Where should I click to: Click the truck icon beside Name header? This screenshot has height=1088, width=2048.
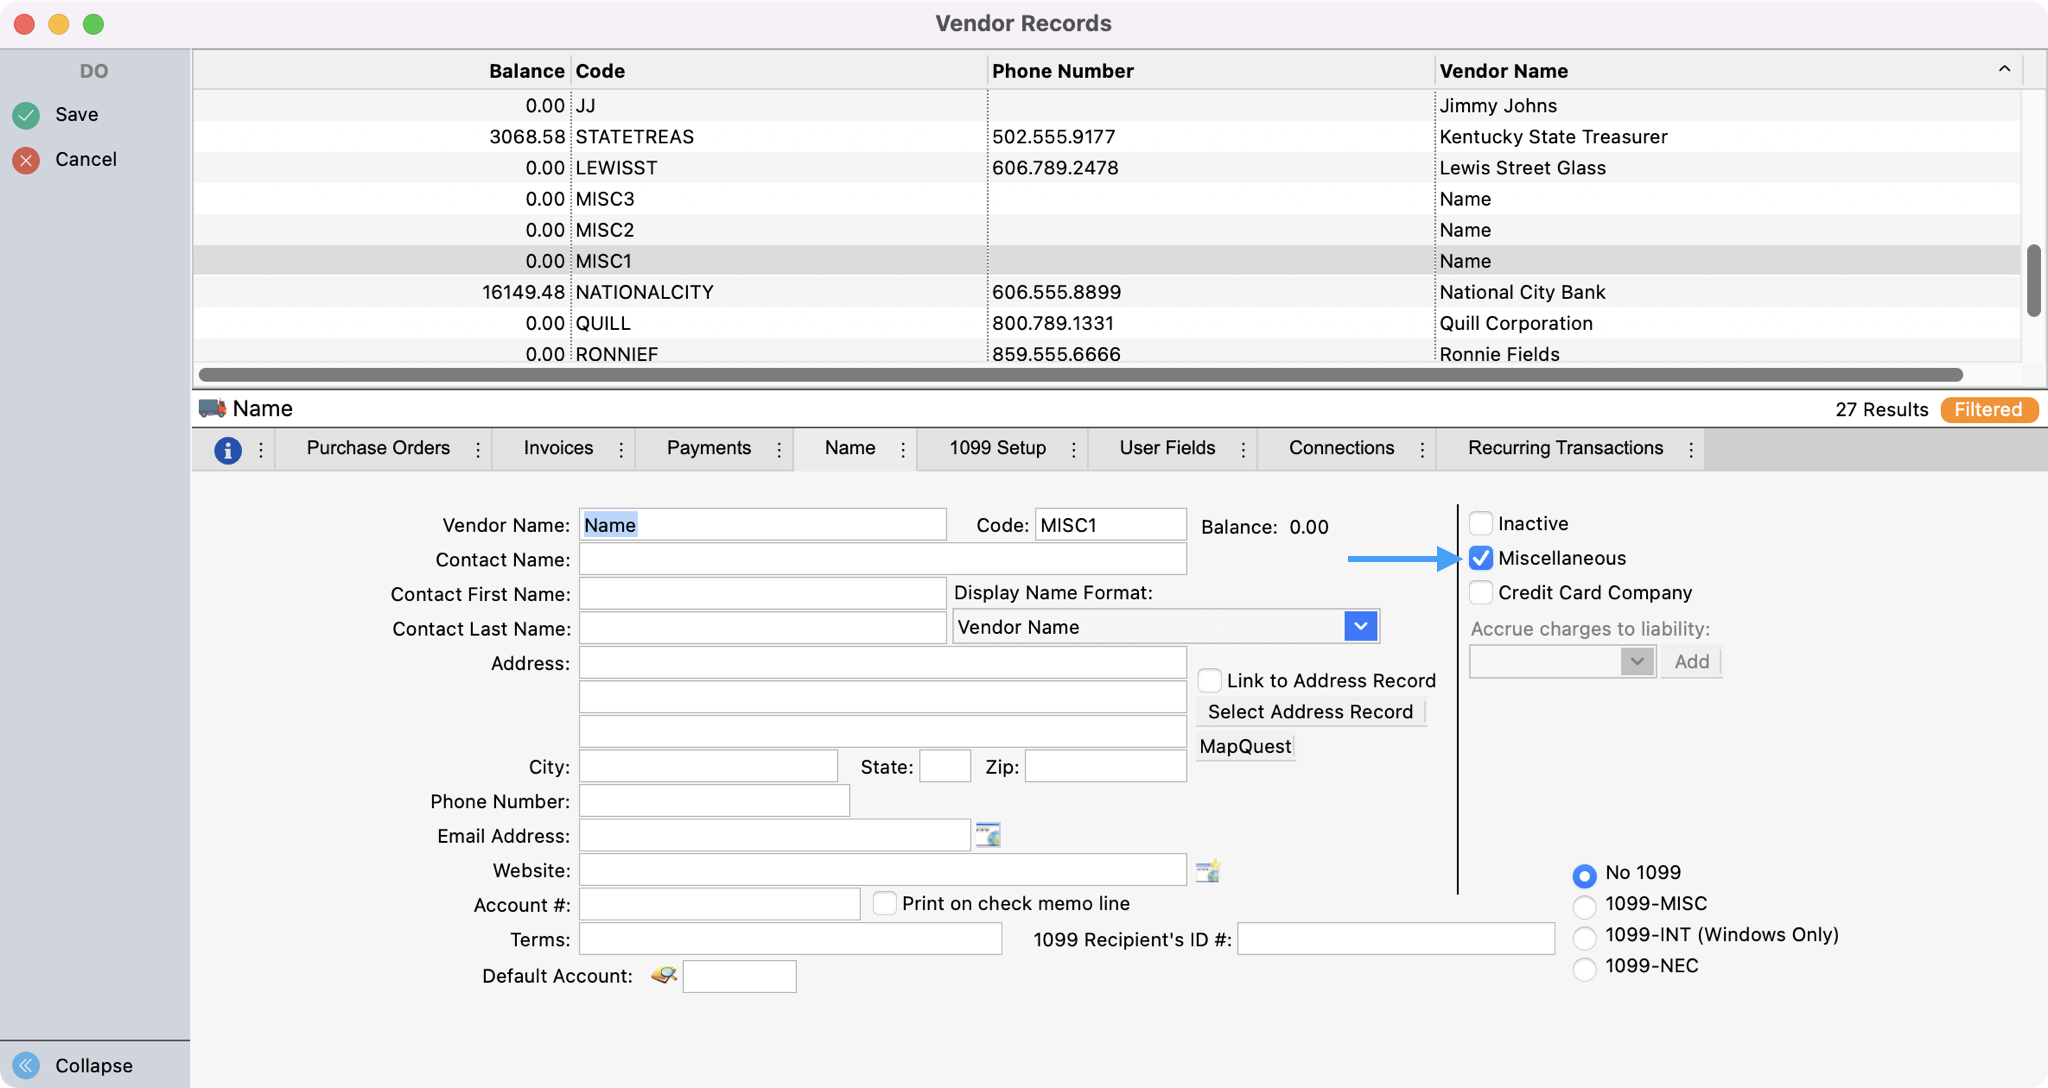pyautogui.click(x=212, y=408)
